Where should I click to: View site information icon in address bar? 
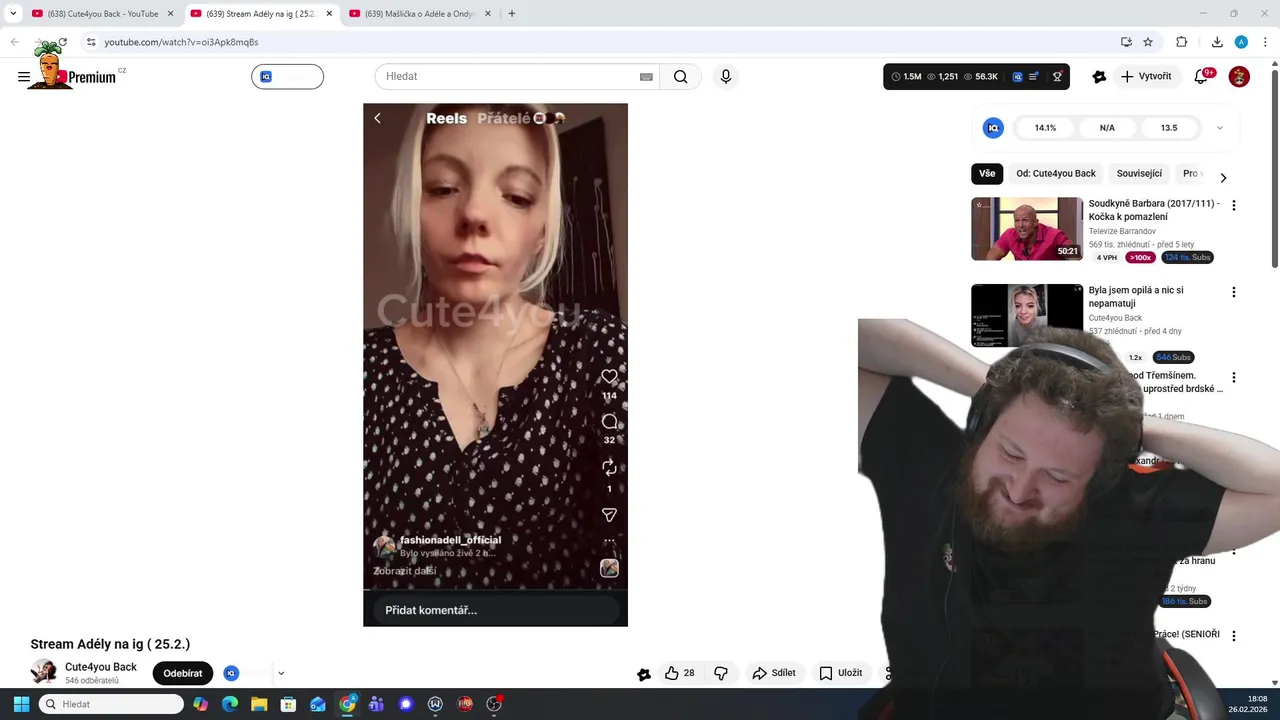click(x=91, y=42)
